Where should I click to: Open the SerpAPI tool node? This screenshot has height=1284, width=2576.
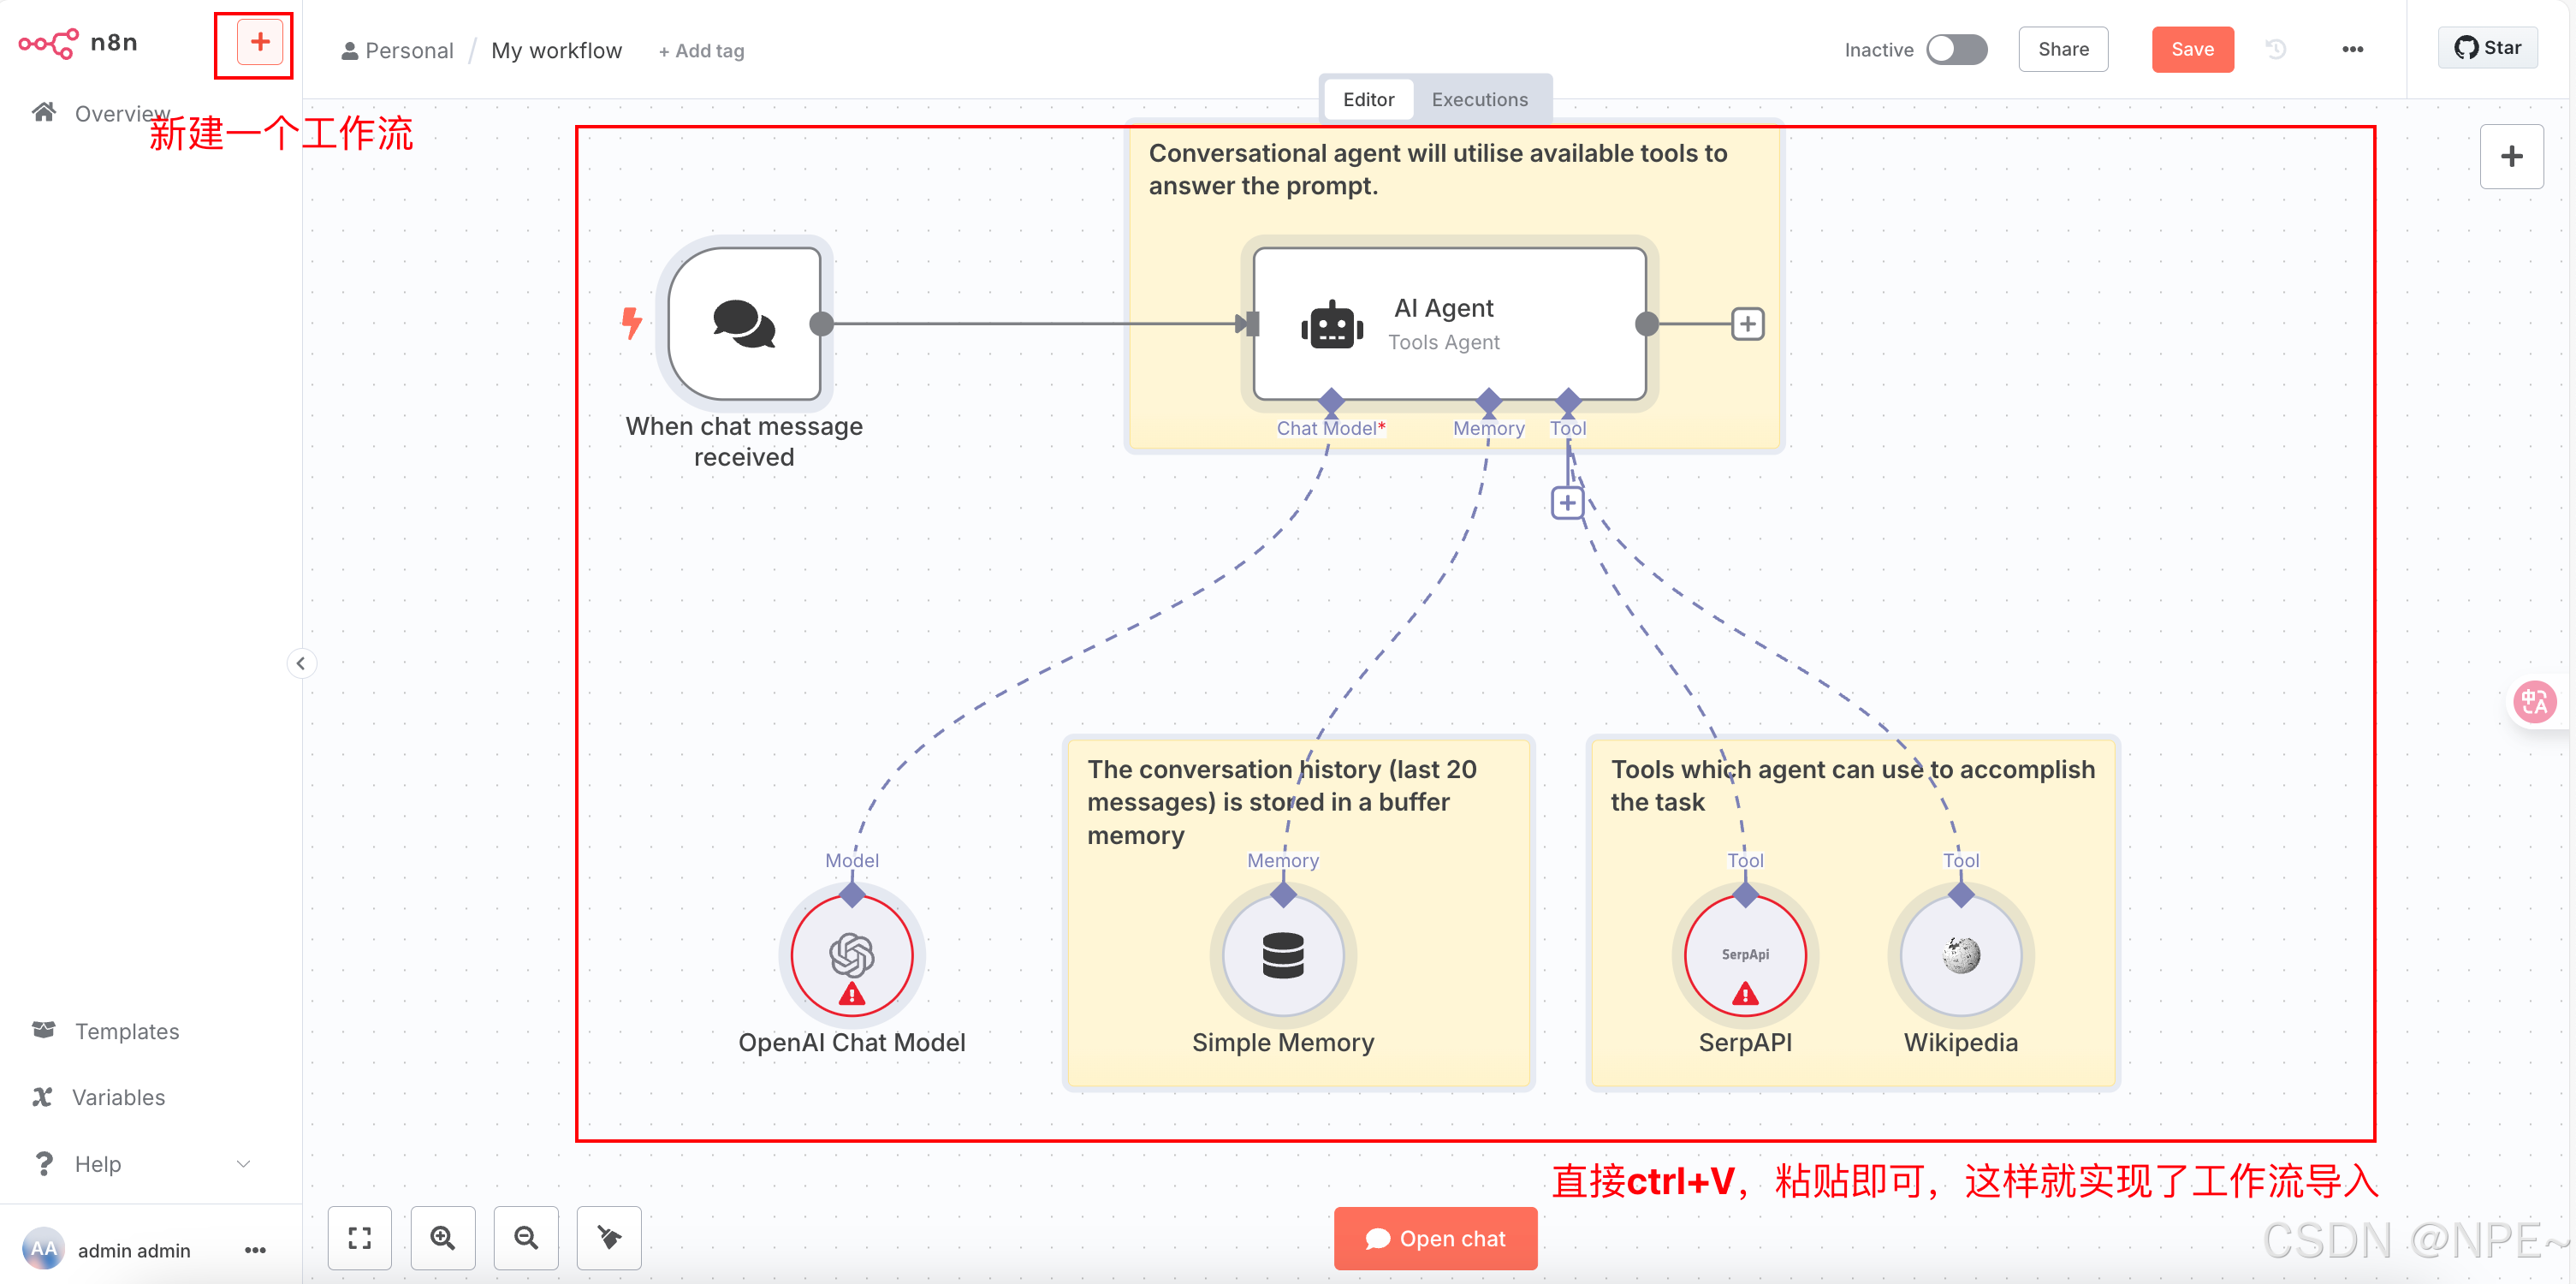point(1745,955)
